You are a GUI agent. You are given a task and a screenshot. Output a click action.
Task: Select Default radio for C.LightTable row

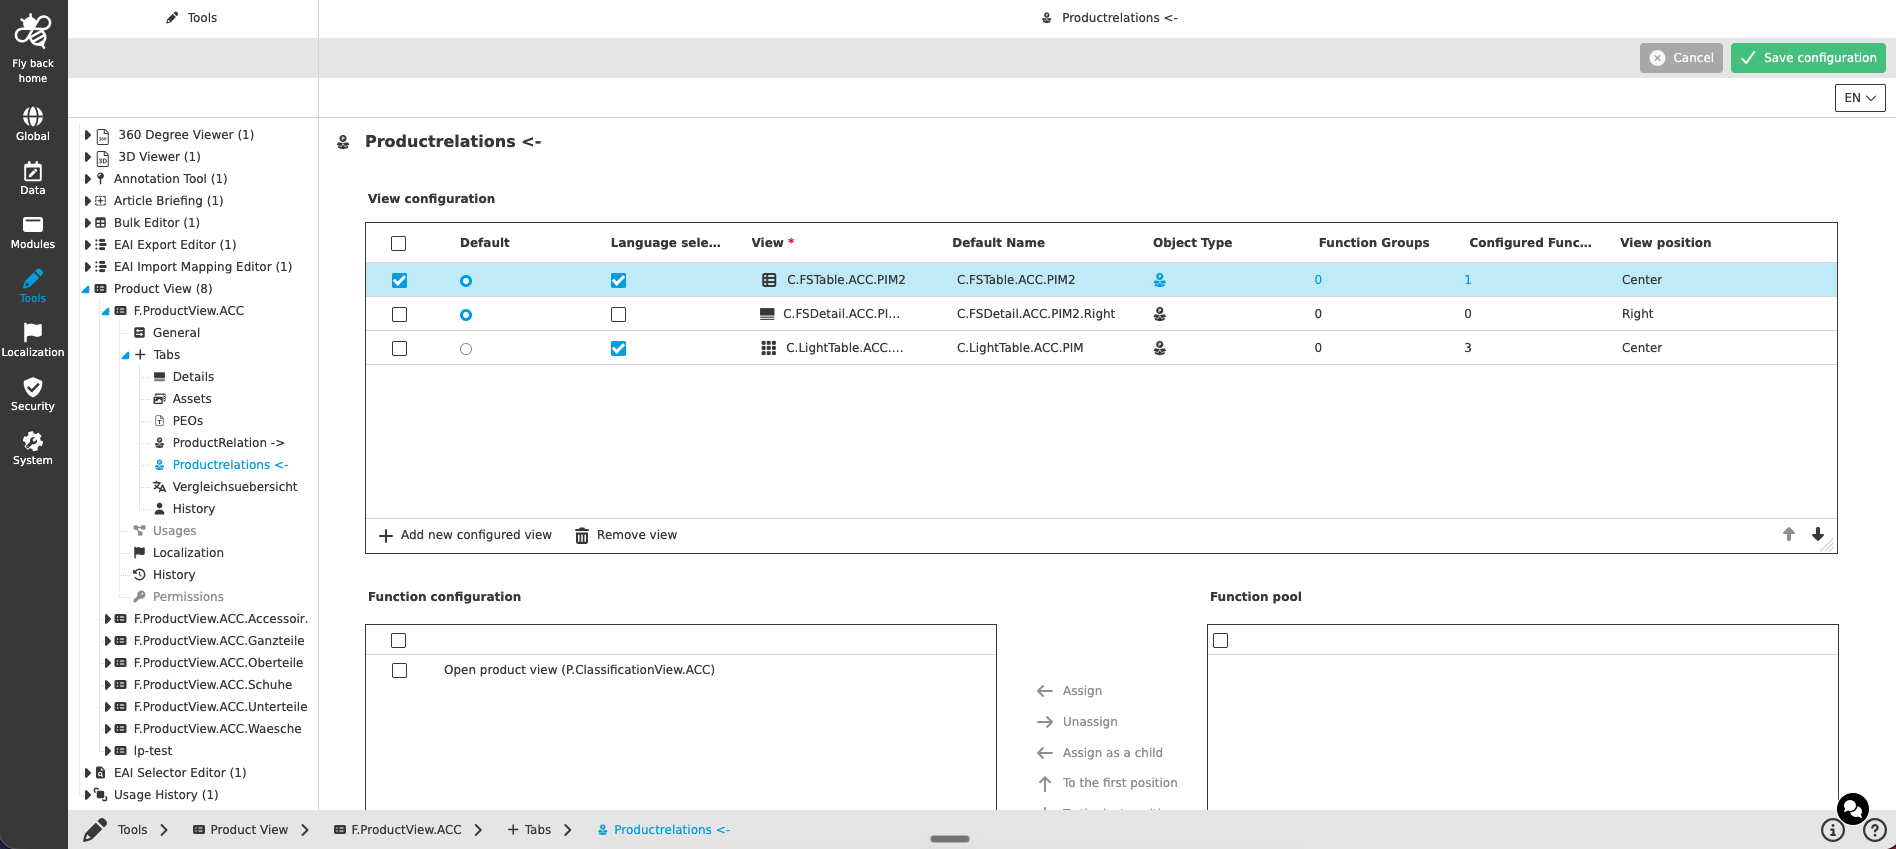click(466, 349)
